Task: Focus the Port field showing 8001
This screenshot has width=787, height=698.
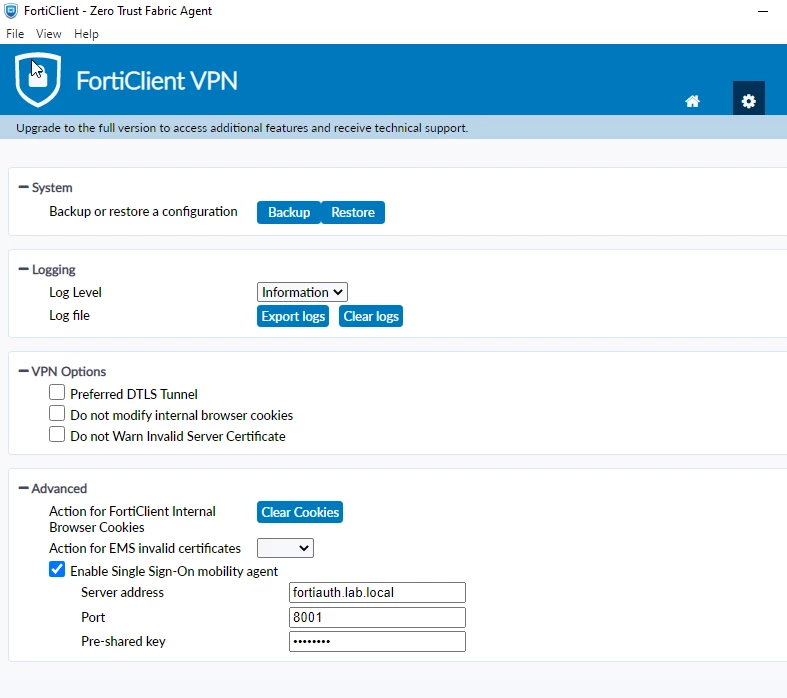Action: [x=377, y=617]
